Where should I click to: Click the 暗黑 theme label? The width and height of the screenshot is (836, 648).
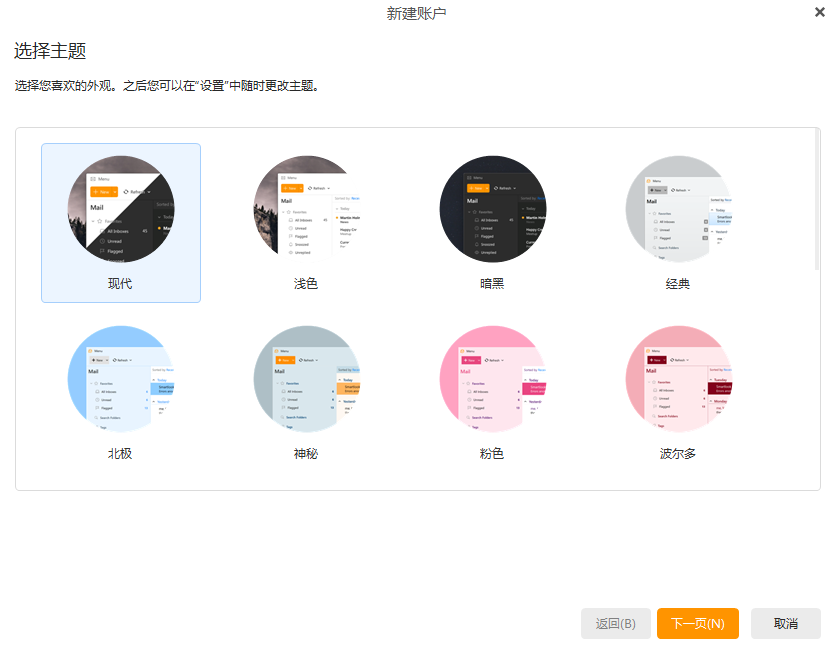click(x=492, y=284)
